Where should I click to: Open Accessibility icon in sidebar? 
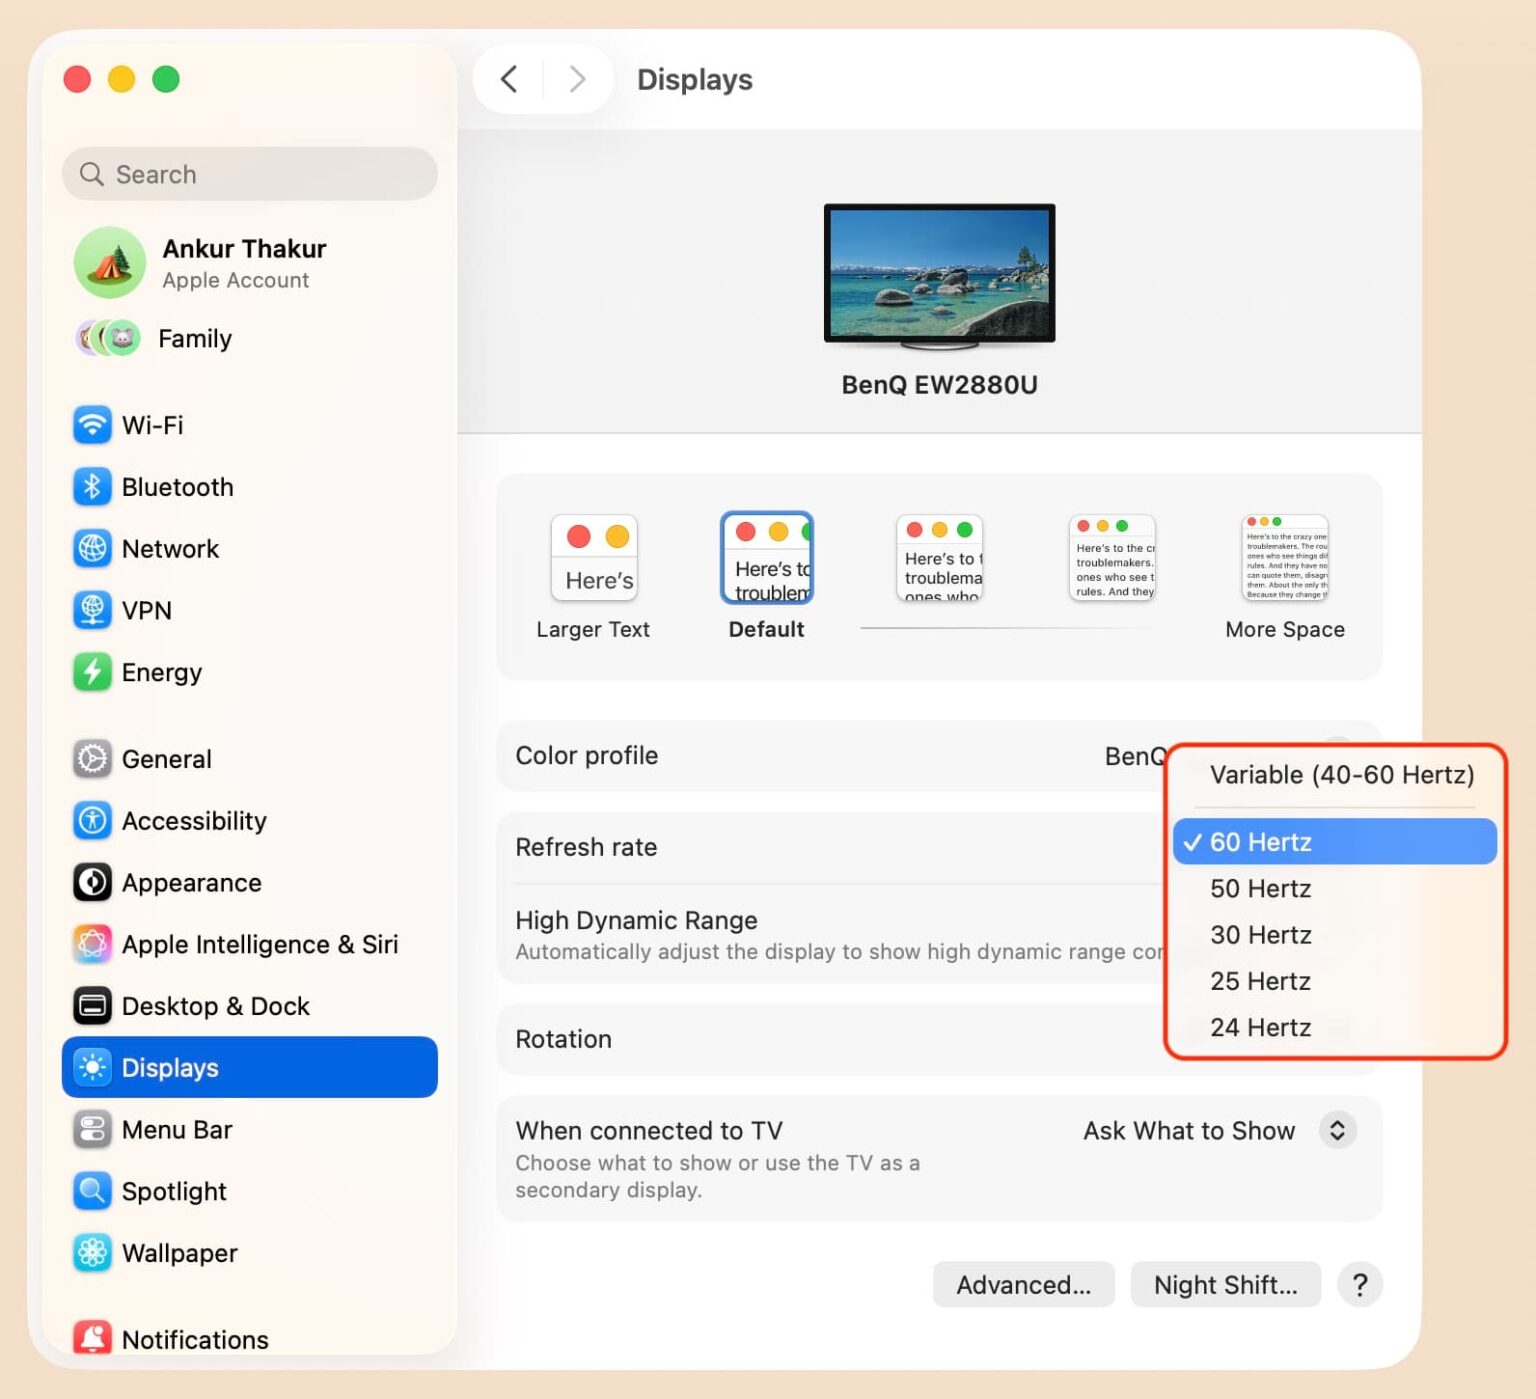click(92, 821)
